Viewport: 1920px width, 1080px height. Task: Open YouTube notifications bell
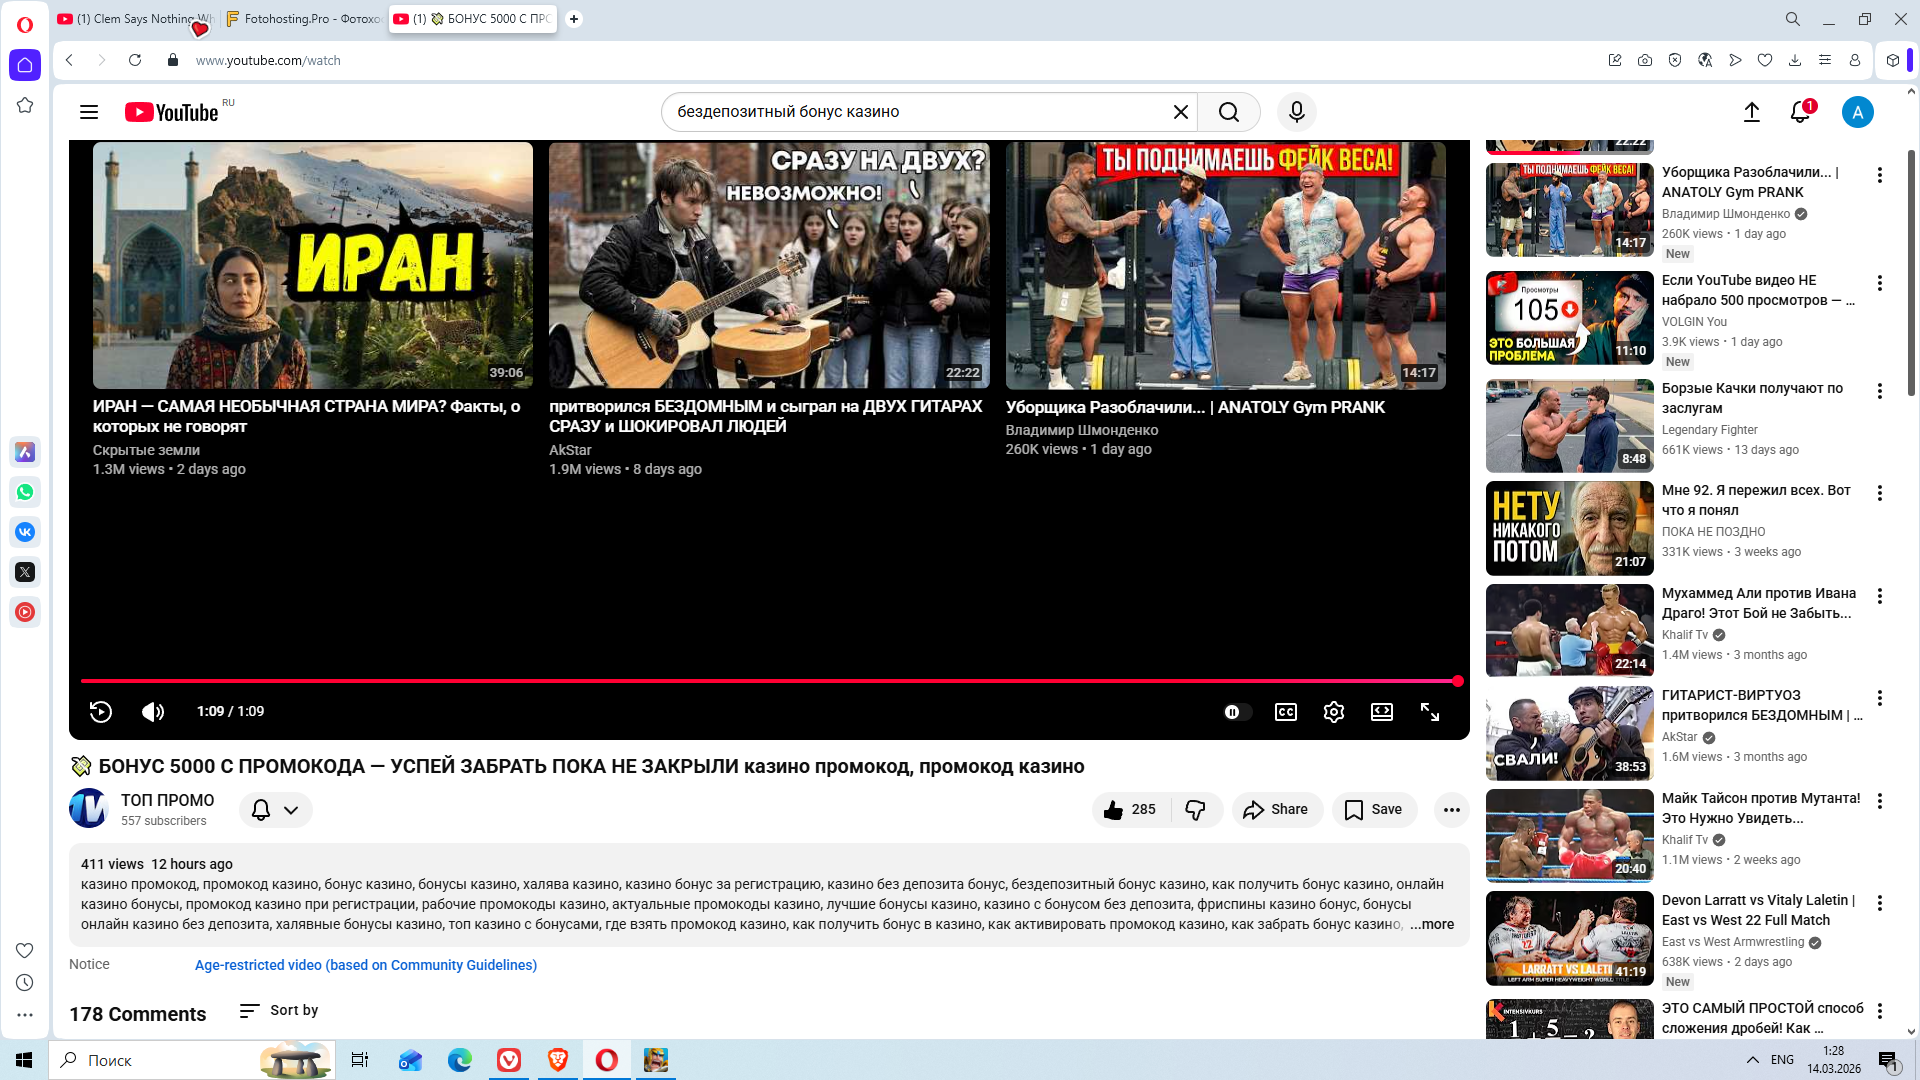(1800, 112)
